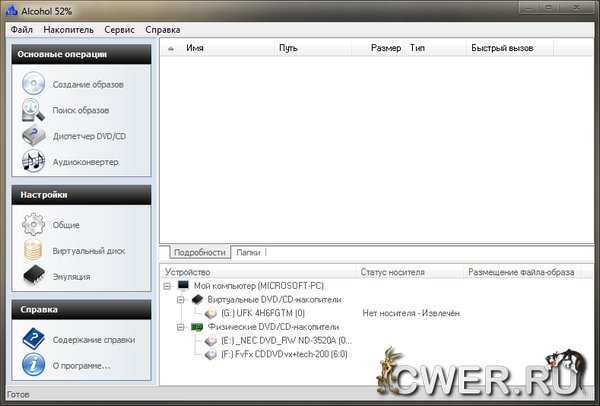Viewport: 600px width, 406px height.
Task: Click the G: virtual drive icon
Action: (211, 313)
